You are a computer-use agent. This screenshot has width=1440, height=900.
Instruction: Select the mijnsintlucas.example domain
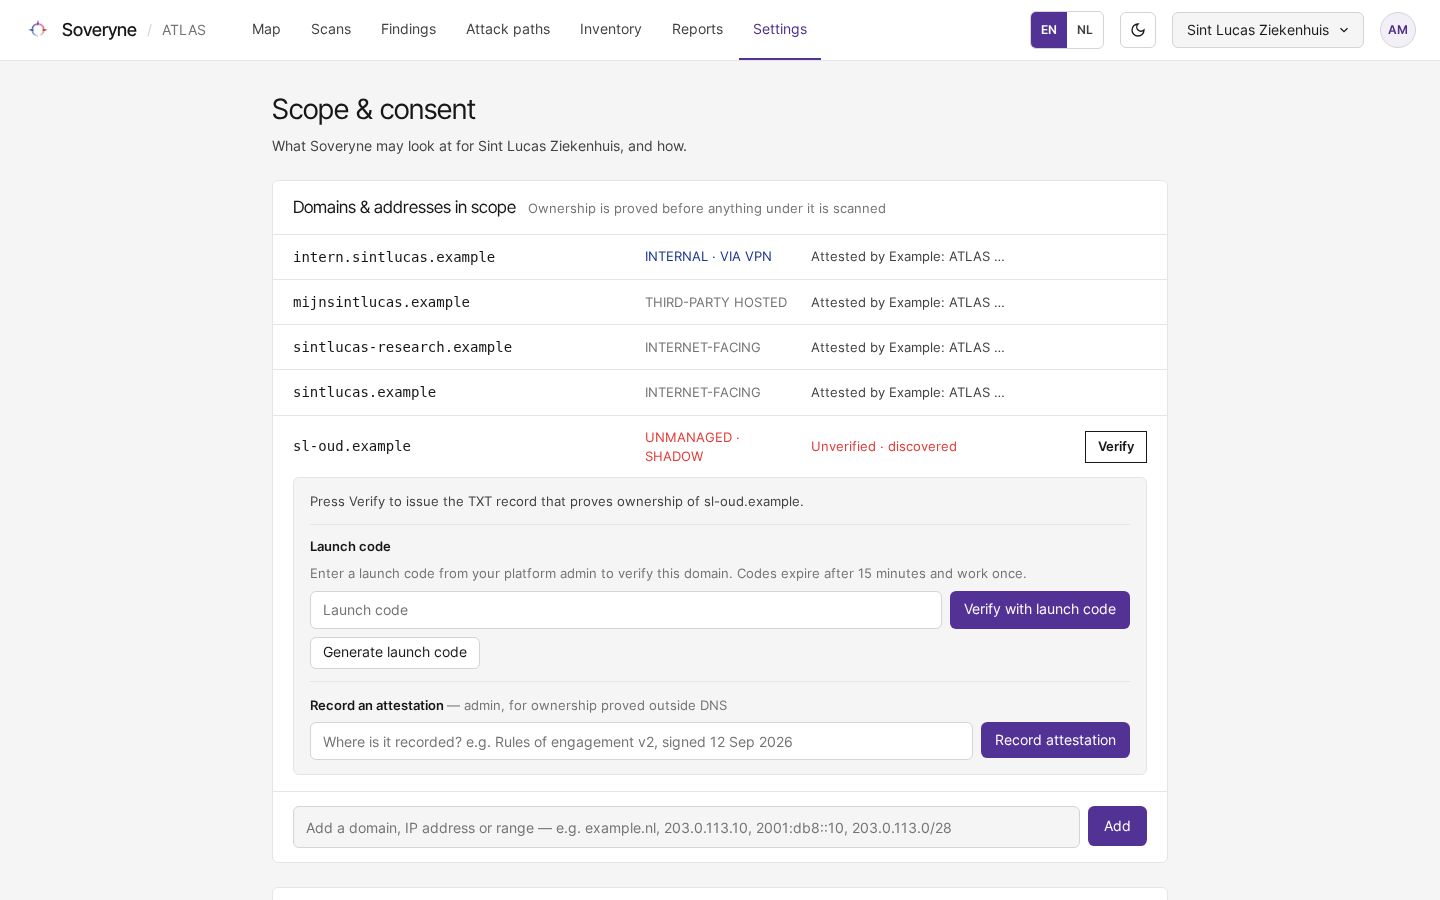[x=381, y=302]
